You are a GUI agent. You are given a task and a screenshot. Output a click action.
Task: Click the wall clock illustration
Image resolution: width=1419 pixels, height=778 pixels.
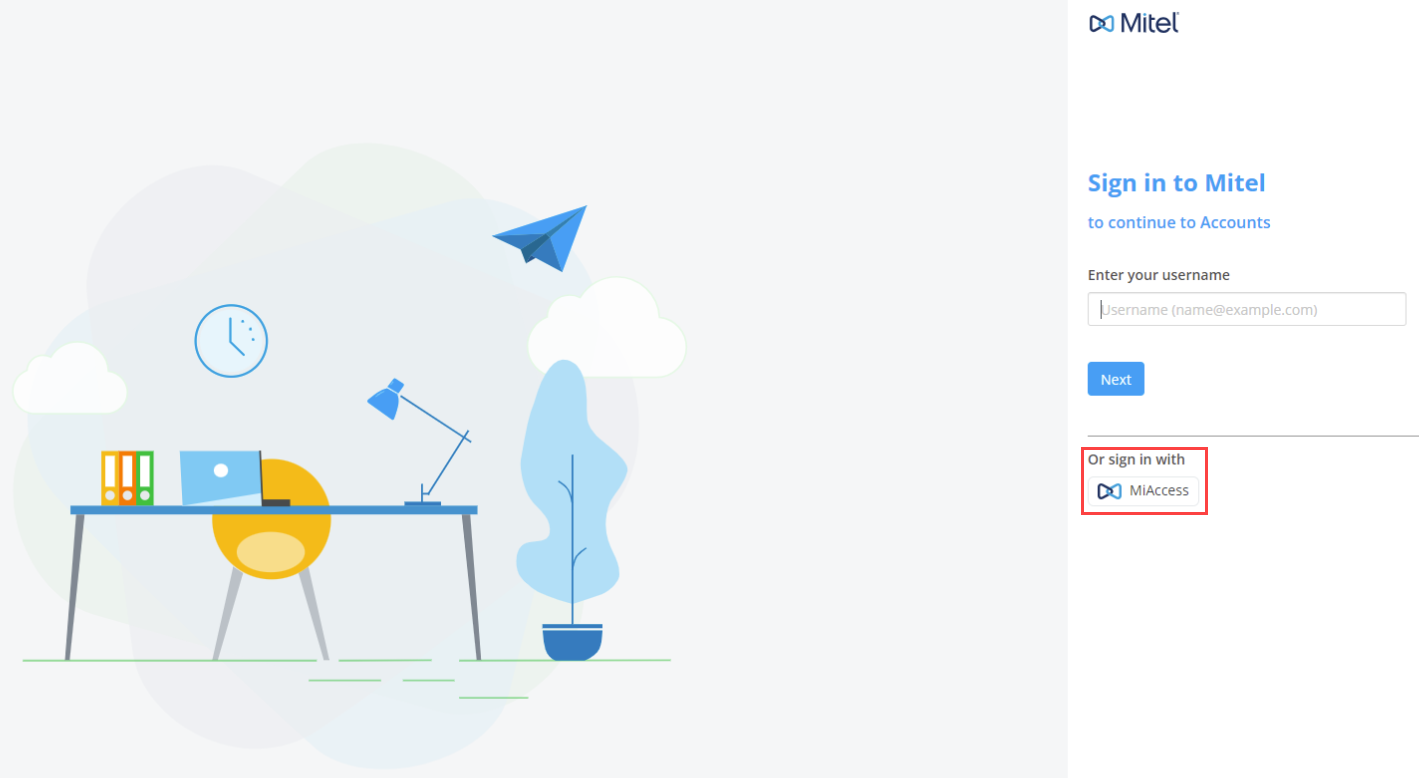click(231, 341)
